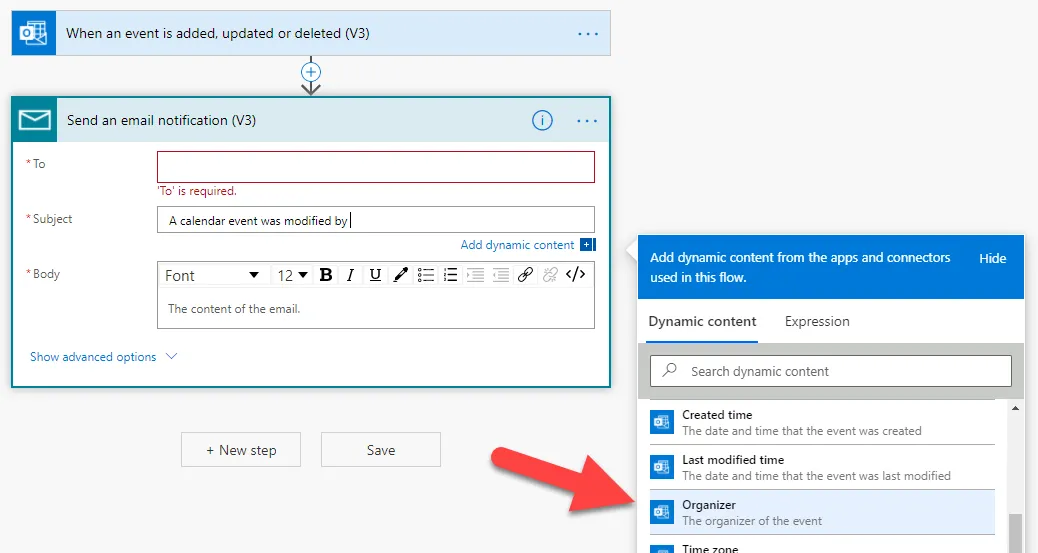Show info for Send an email notification
The height and width of the screenshot is (553, 1038).
[x=542, y=121]
